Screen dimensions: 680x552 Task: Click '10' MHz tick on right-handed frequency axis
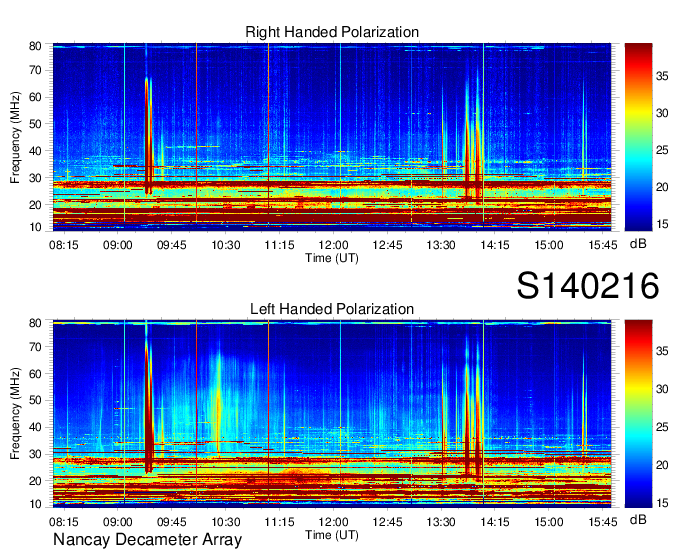point(35,227)
